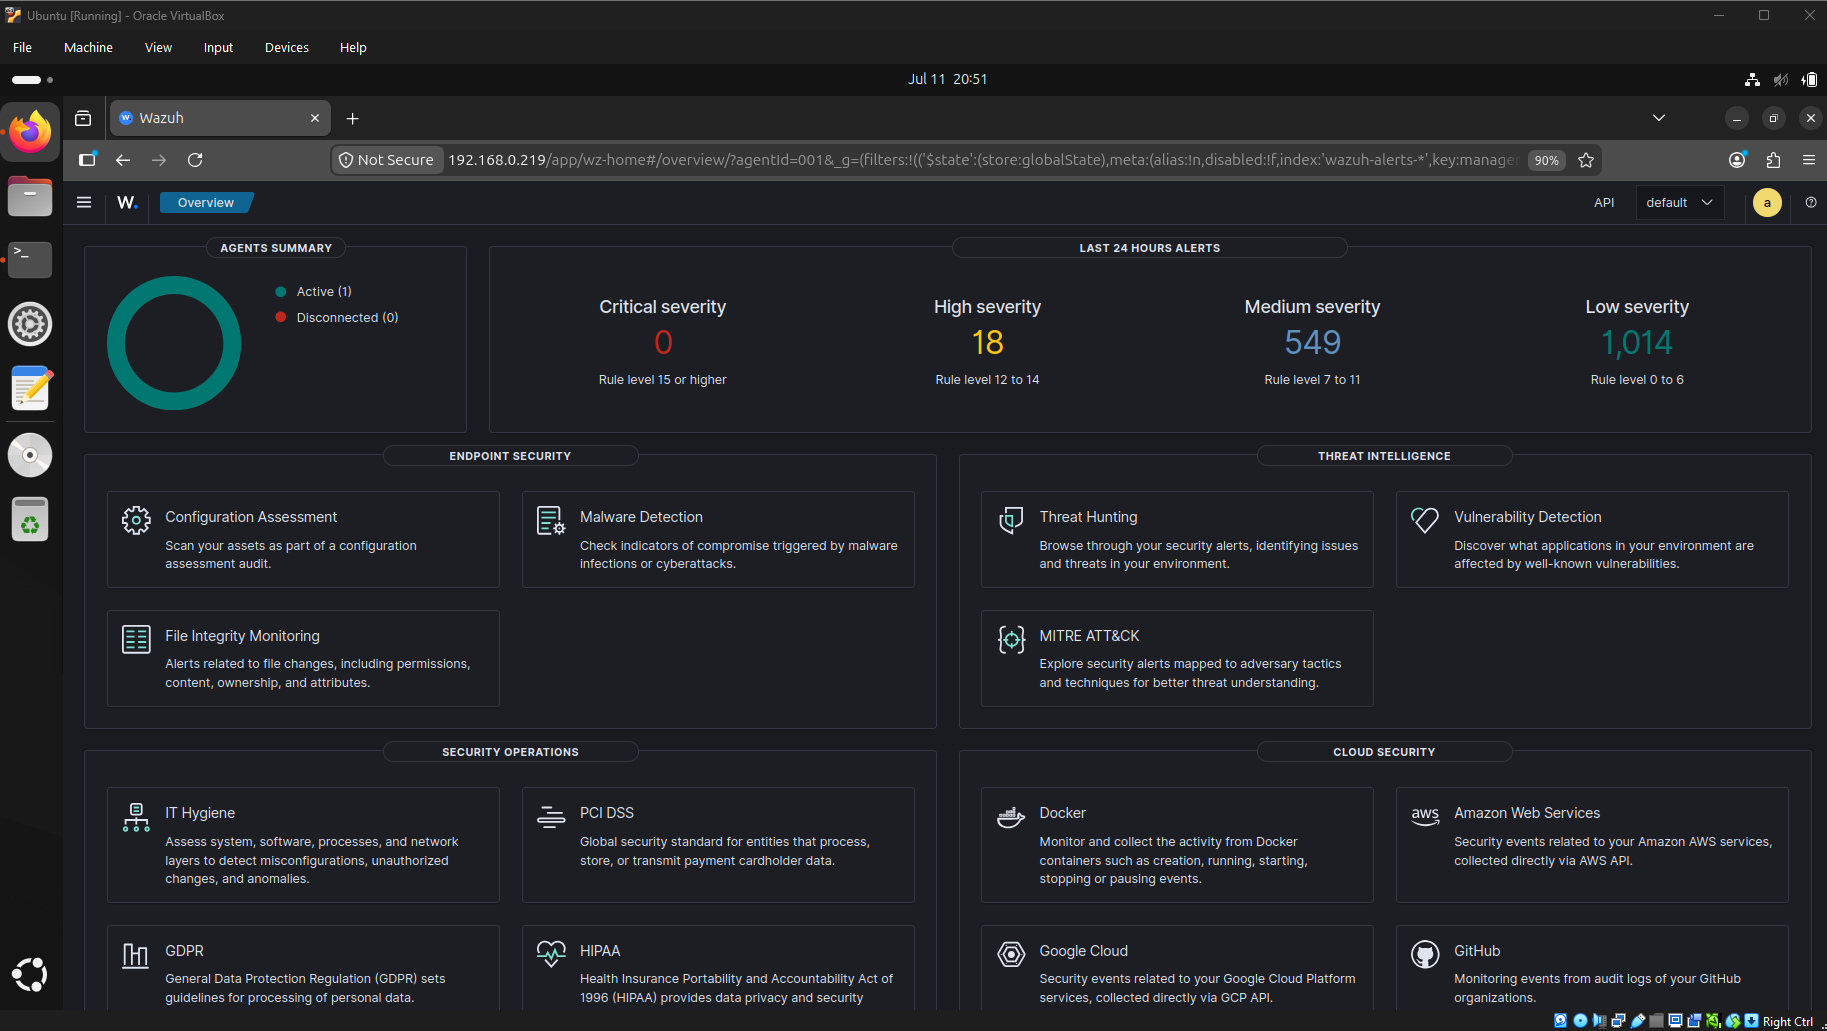Open the Critical severity count 0

click(663, 343)
